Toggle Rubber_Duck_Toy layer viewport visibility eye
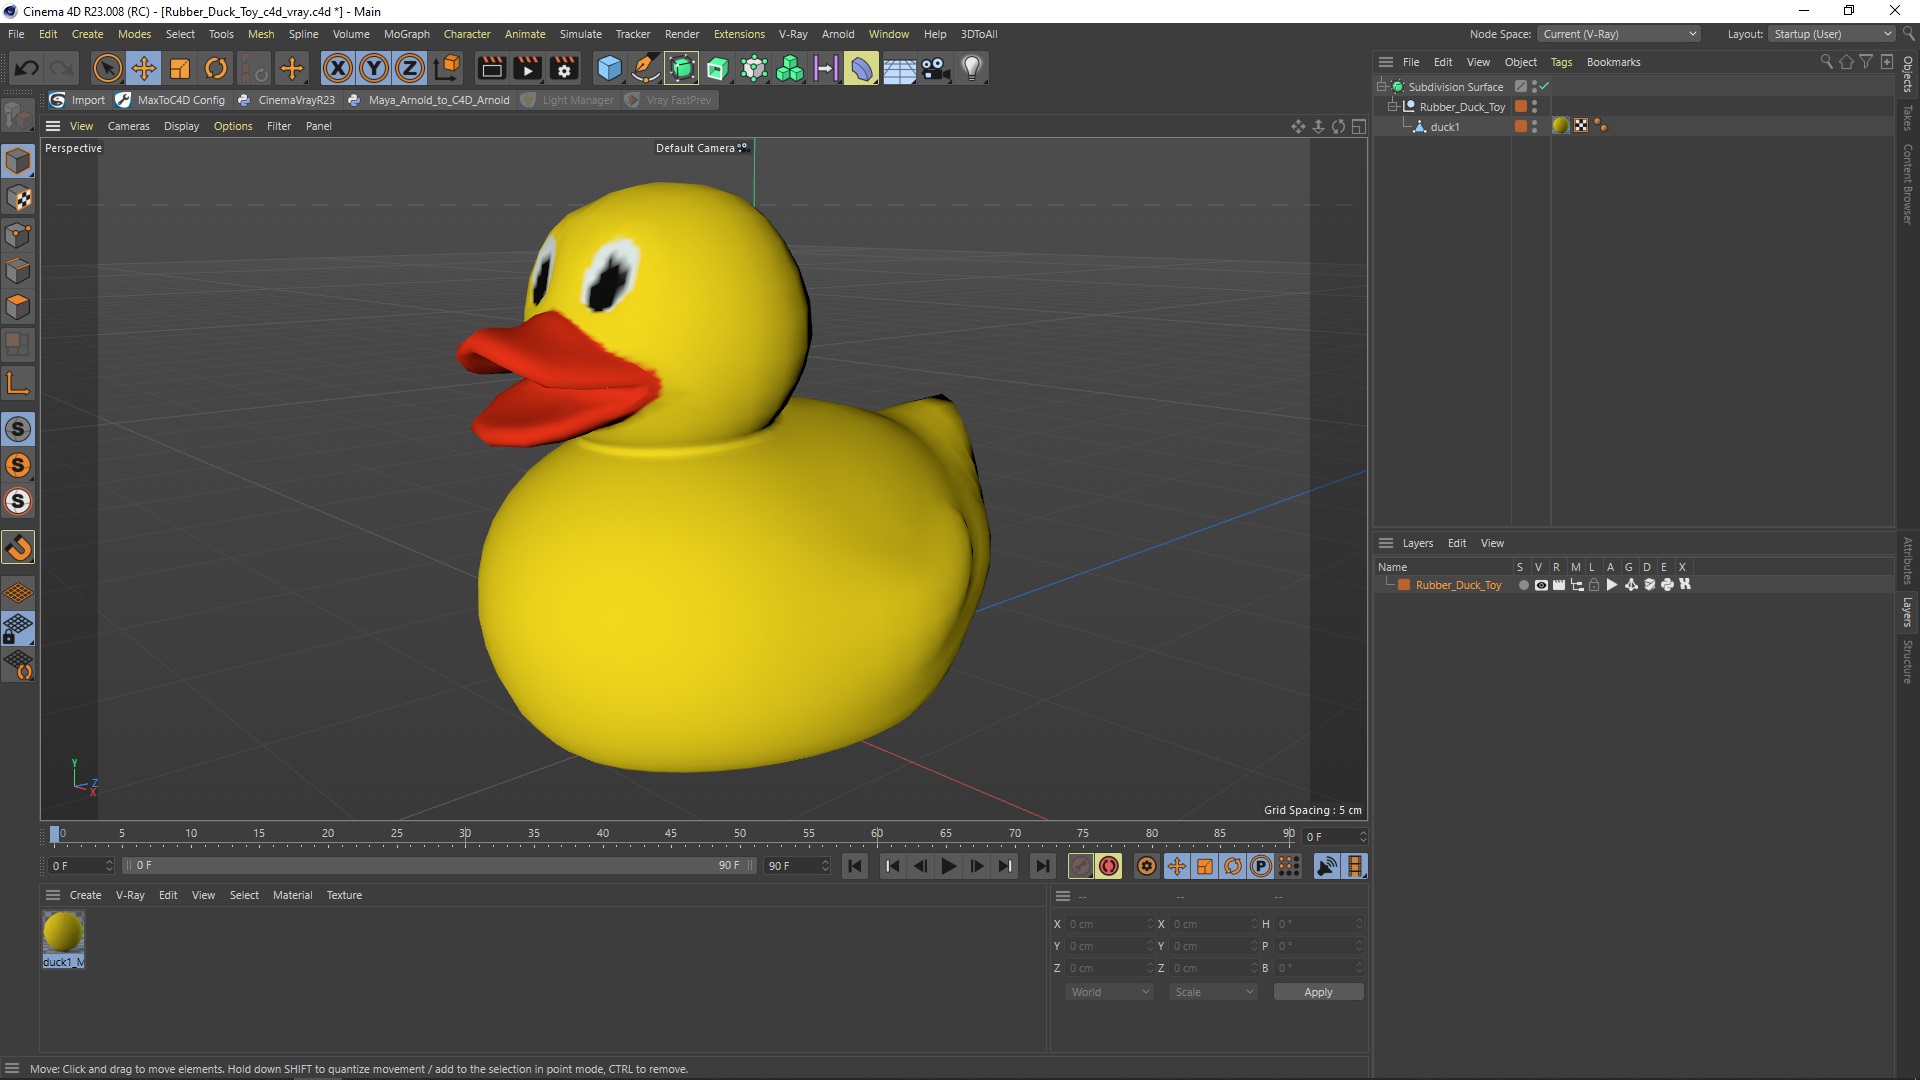 pos(1540,585)
